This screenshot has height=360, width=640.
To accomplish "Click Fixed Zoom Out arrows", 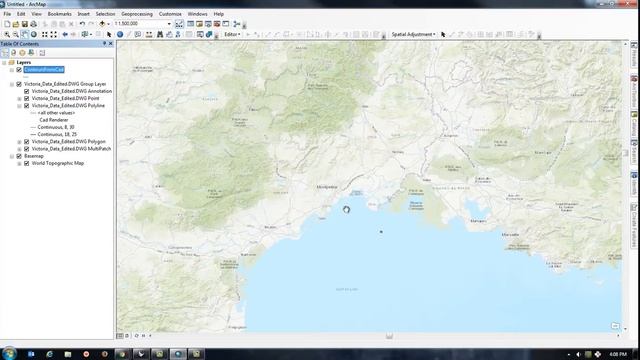I will (x=53, y=35).
